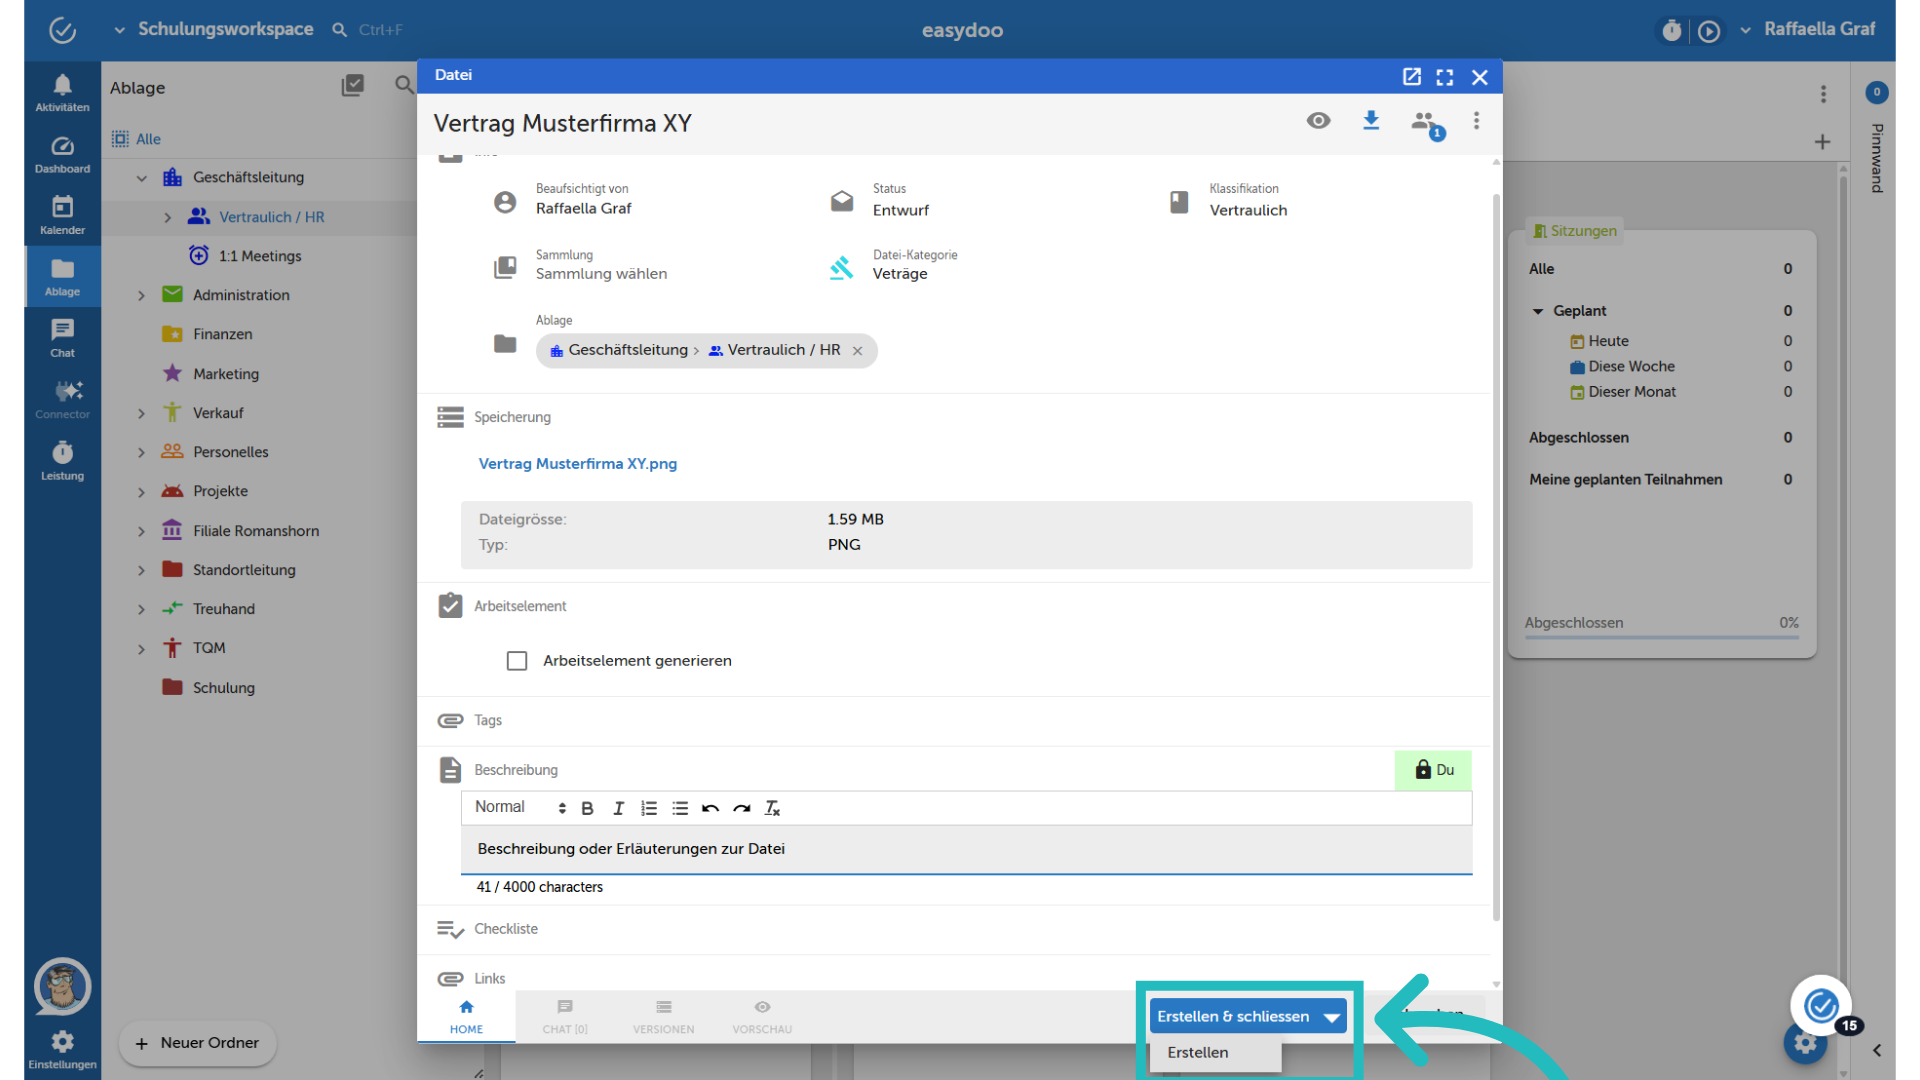Choose Erstellen from the dropdown menu
The width and height of the screenshot is (1920, 1080).
(x=1215, y=1053)
